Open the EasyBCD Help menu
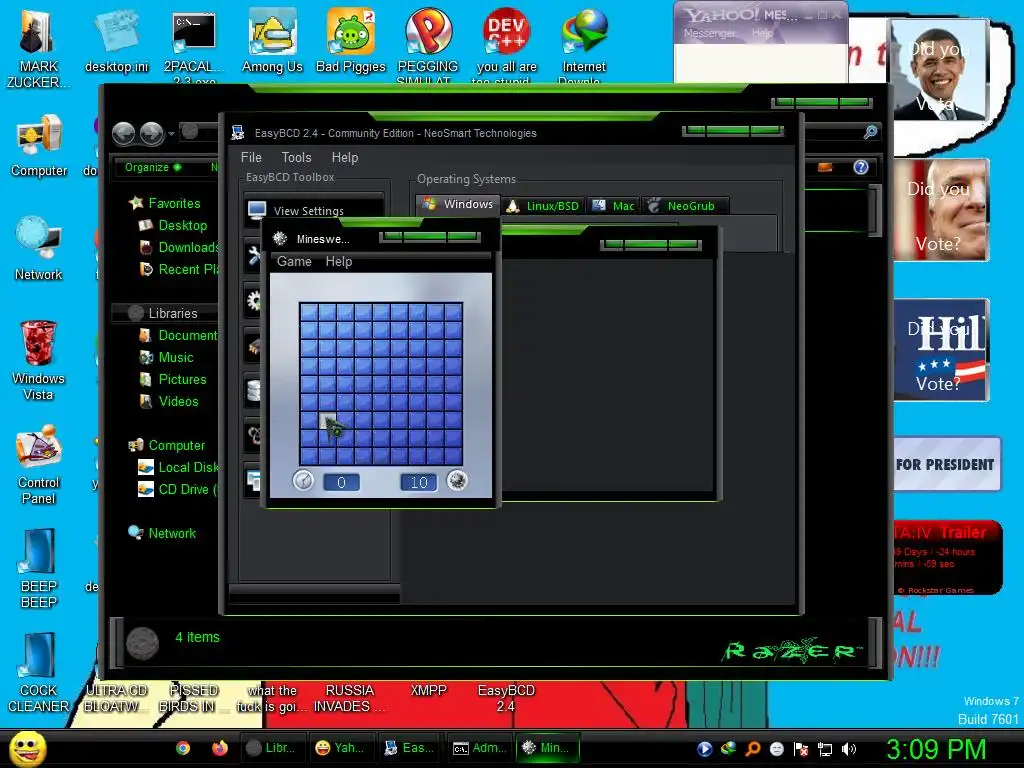 (x=345, y=157)
